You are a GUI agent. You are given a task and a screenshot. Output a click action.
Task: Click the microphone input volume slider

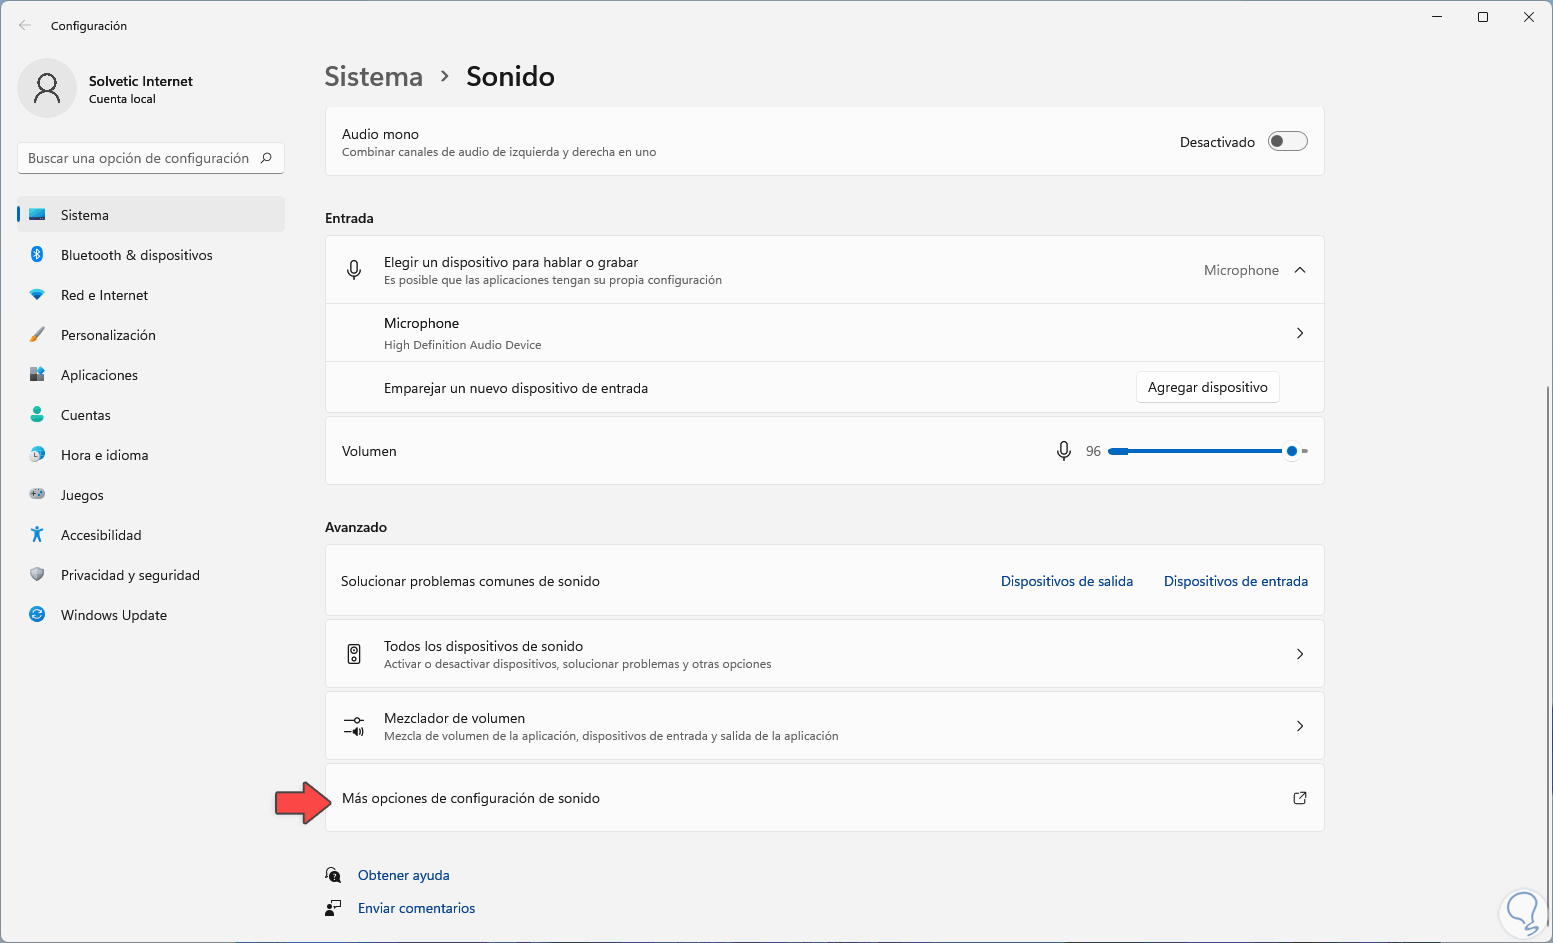point(1200,451)
